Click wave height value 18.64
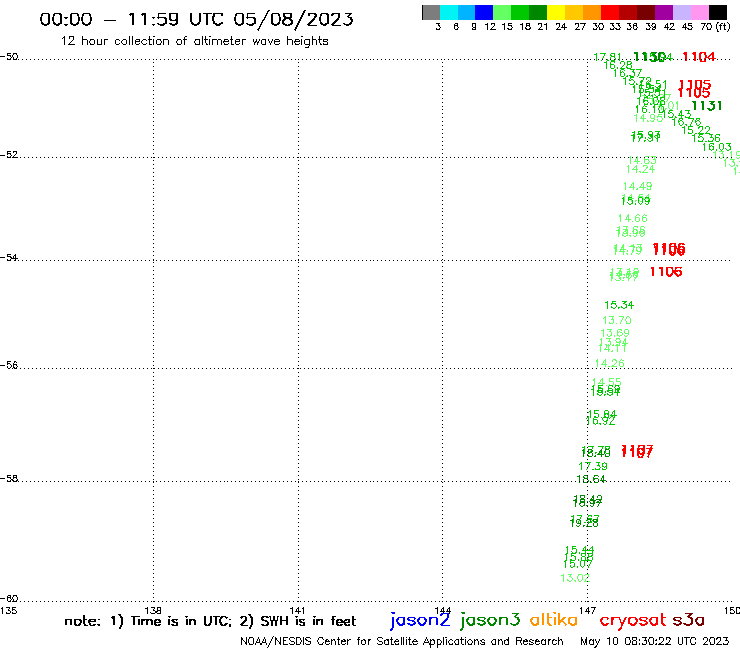740x650 pixels. coord(591,479)
